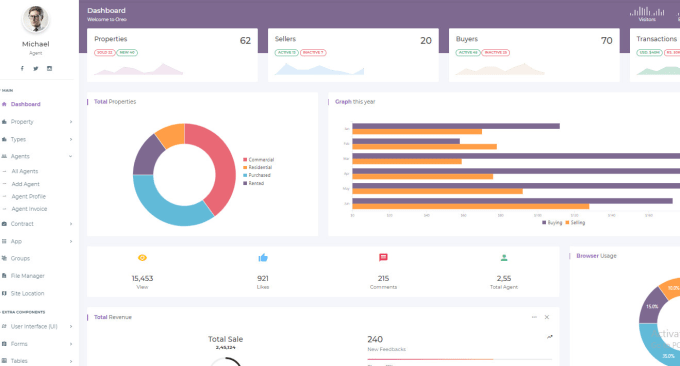
Task: Expand the Property sidebar menu
Action: click(x=37, y=122)
